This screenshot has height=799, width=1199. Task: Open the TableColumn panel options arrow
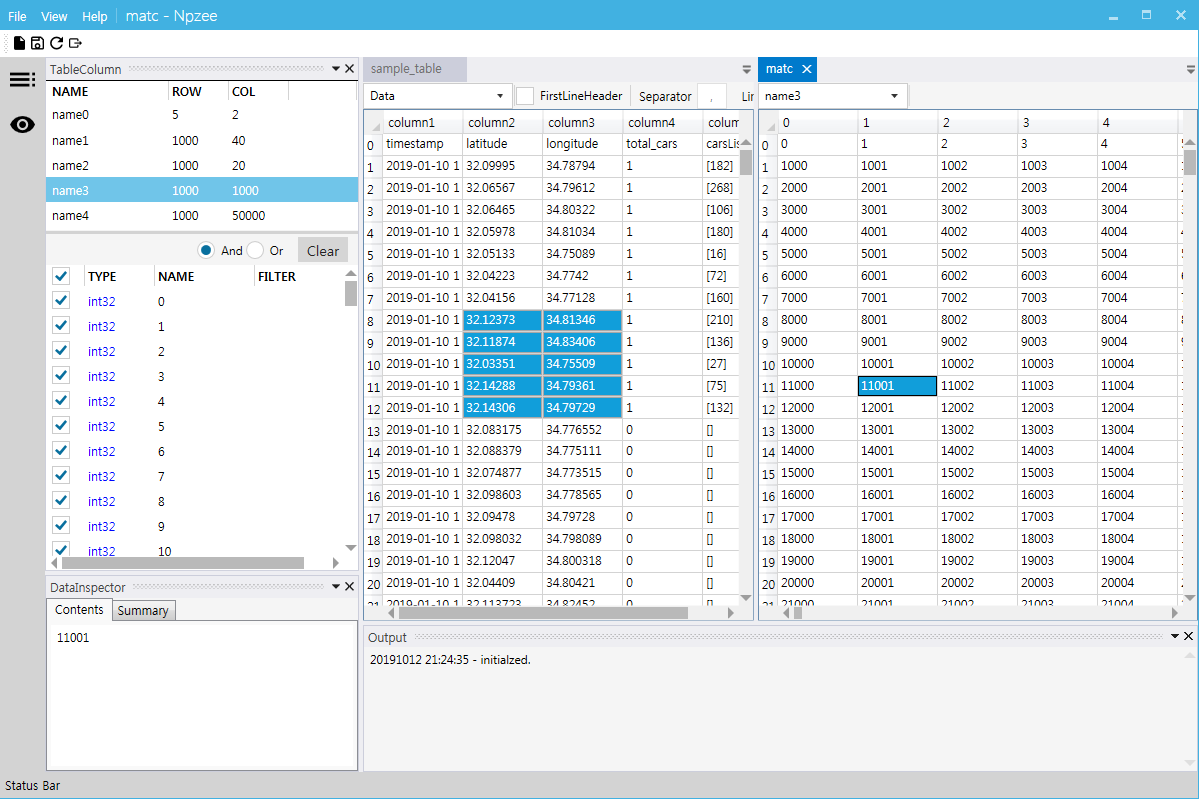pyautogui.click(x=336, y=69)
